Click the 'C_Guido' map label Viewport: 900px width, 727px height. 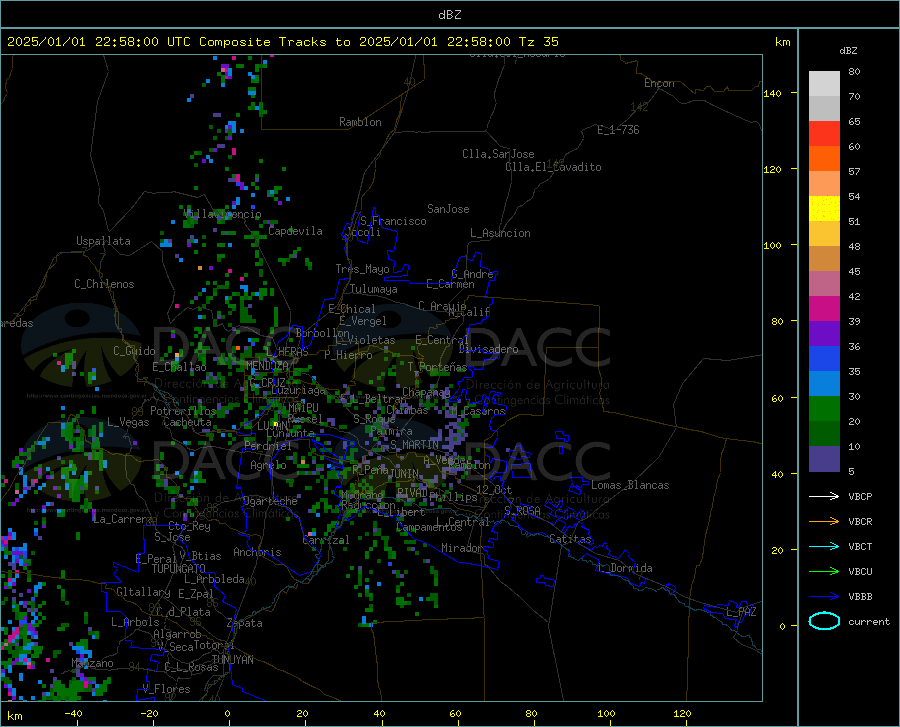point(134,351)
